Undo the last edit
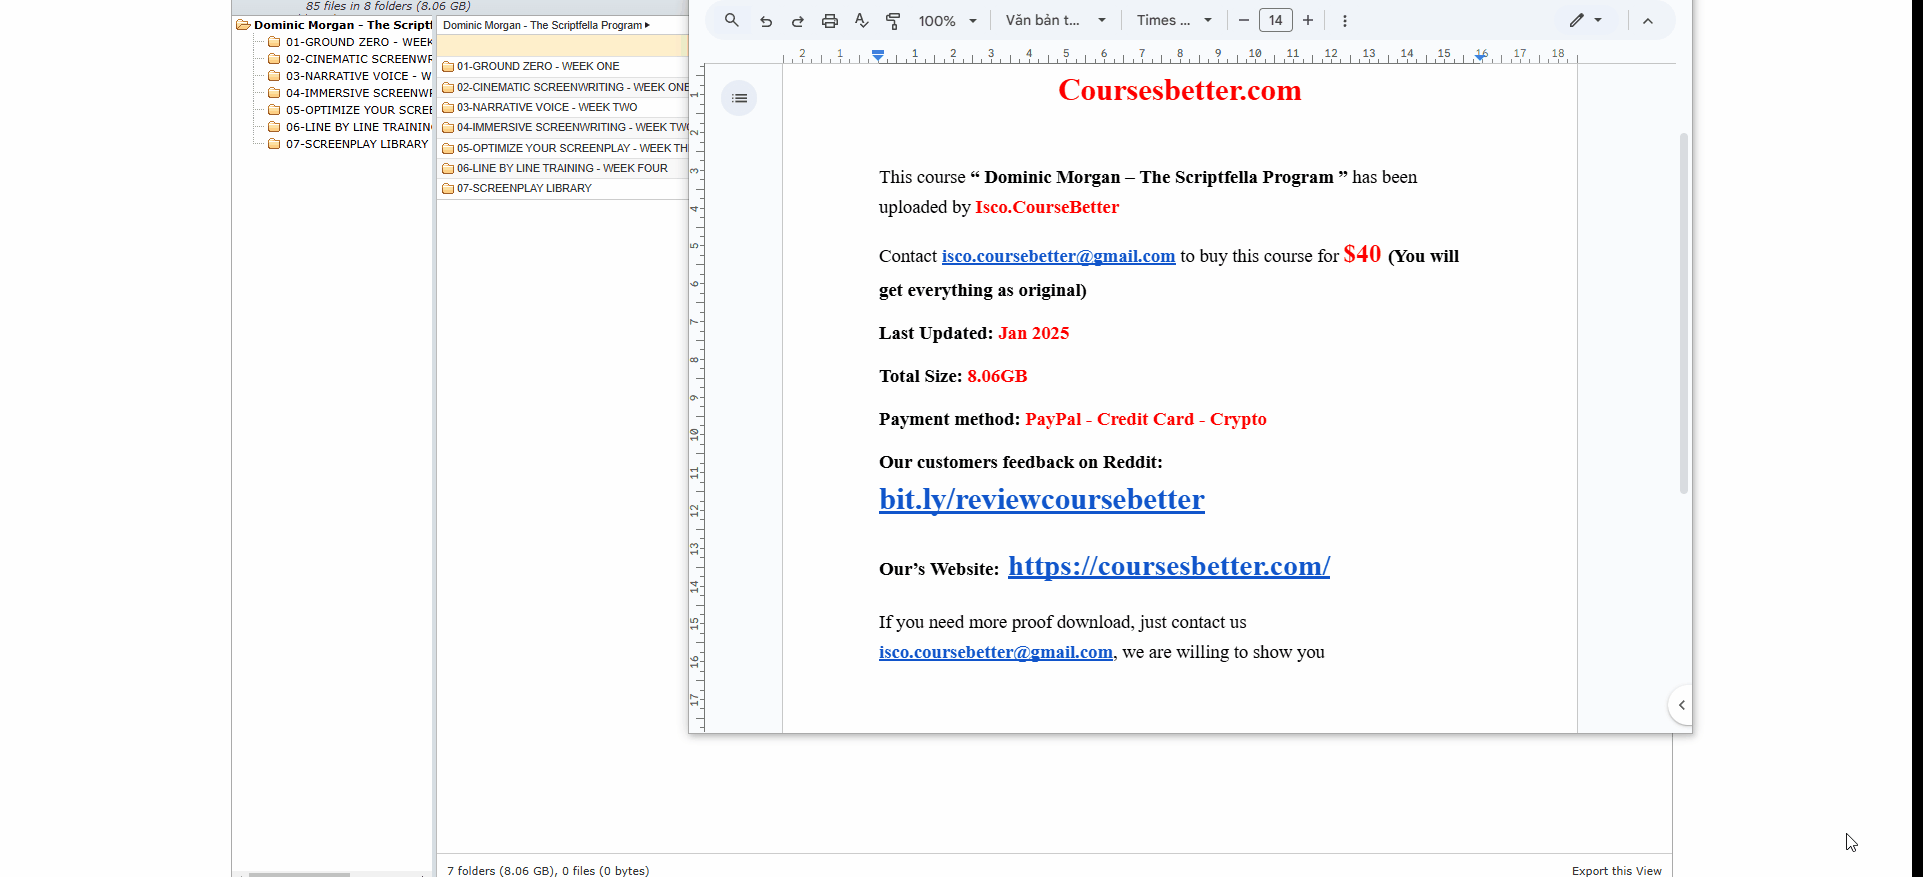The image size is (1923, 877). [x=766, y=21]
